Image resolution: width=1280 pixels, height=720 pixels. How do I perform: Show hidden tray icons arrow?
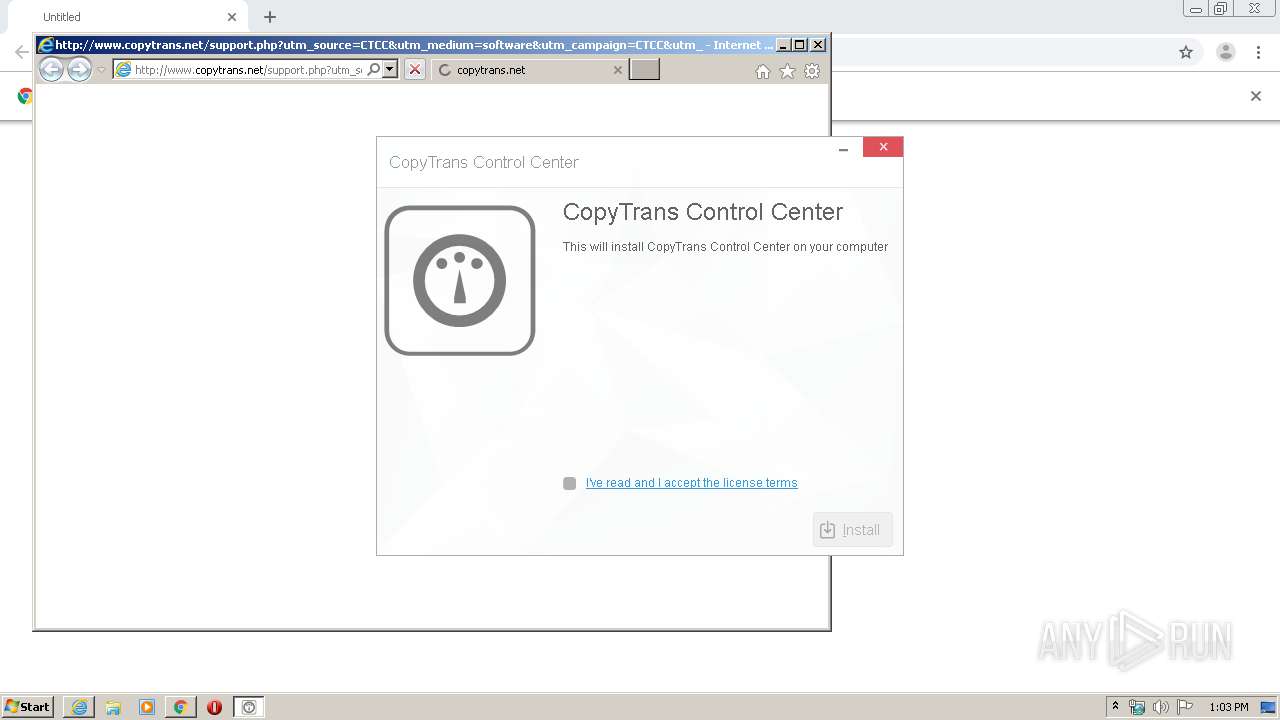pos(1115,707)
